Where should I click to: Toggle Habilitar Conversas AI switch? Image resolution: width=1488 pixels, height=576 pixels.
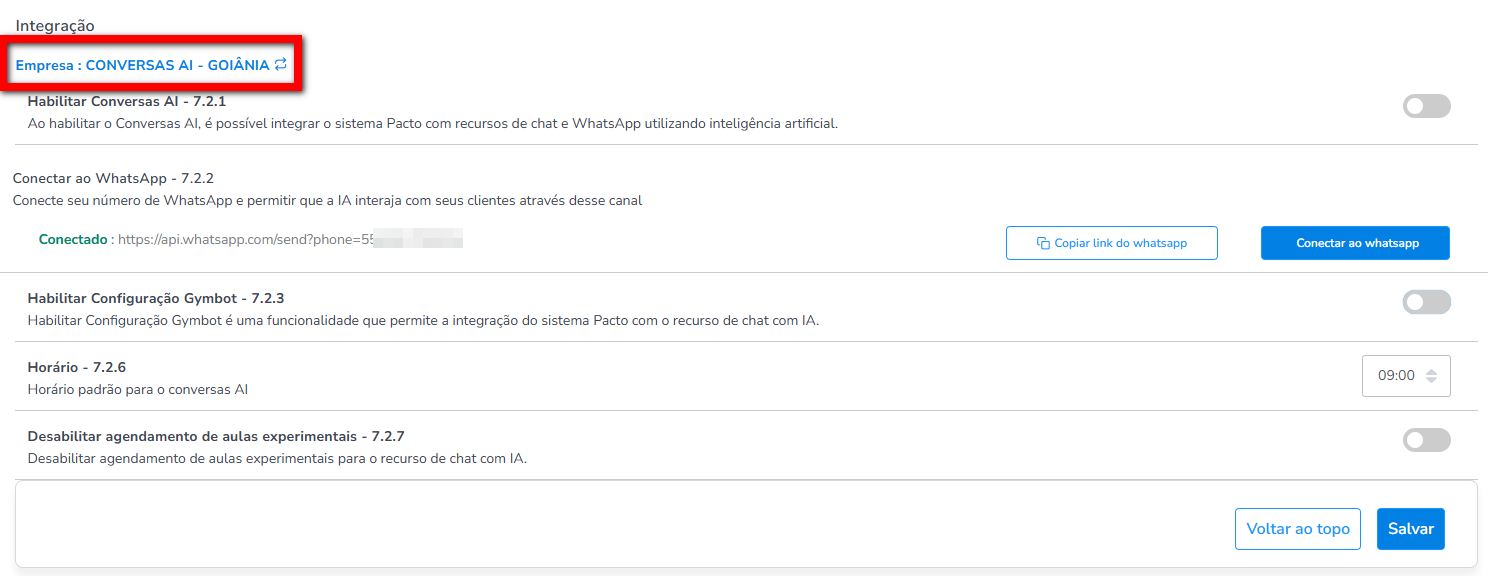(1426, 106)
